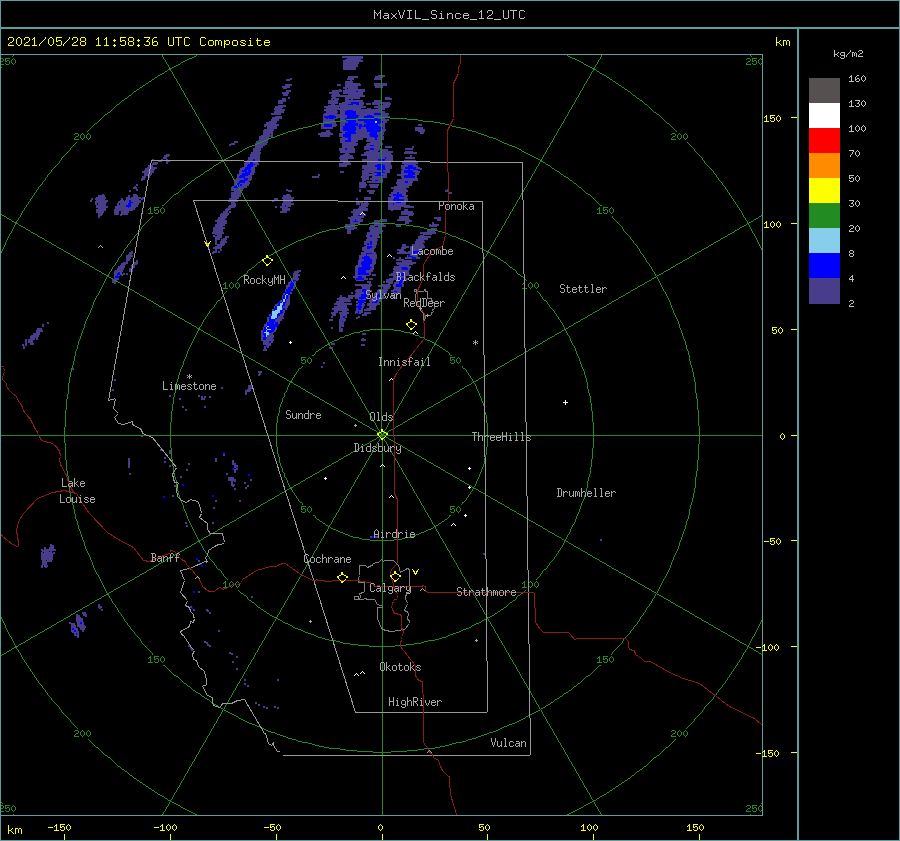
Task: Click the Banff town label
Action: click(165, 557)
